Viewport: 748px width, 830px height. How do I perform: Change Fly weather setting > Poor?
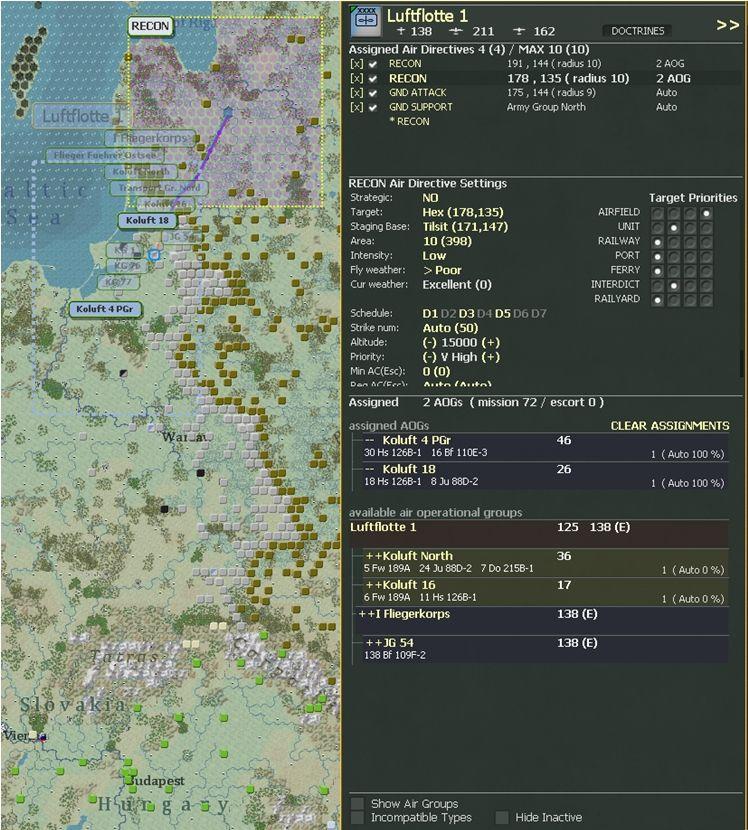(x=443, y=270)
